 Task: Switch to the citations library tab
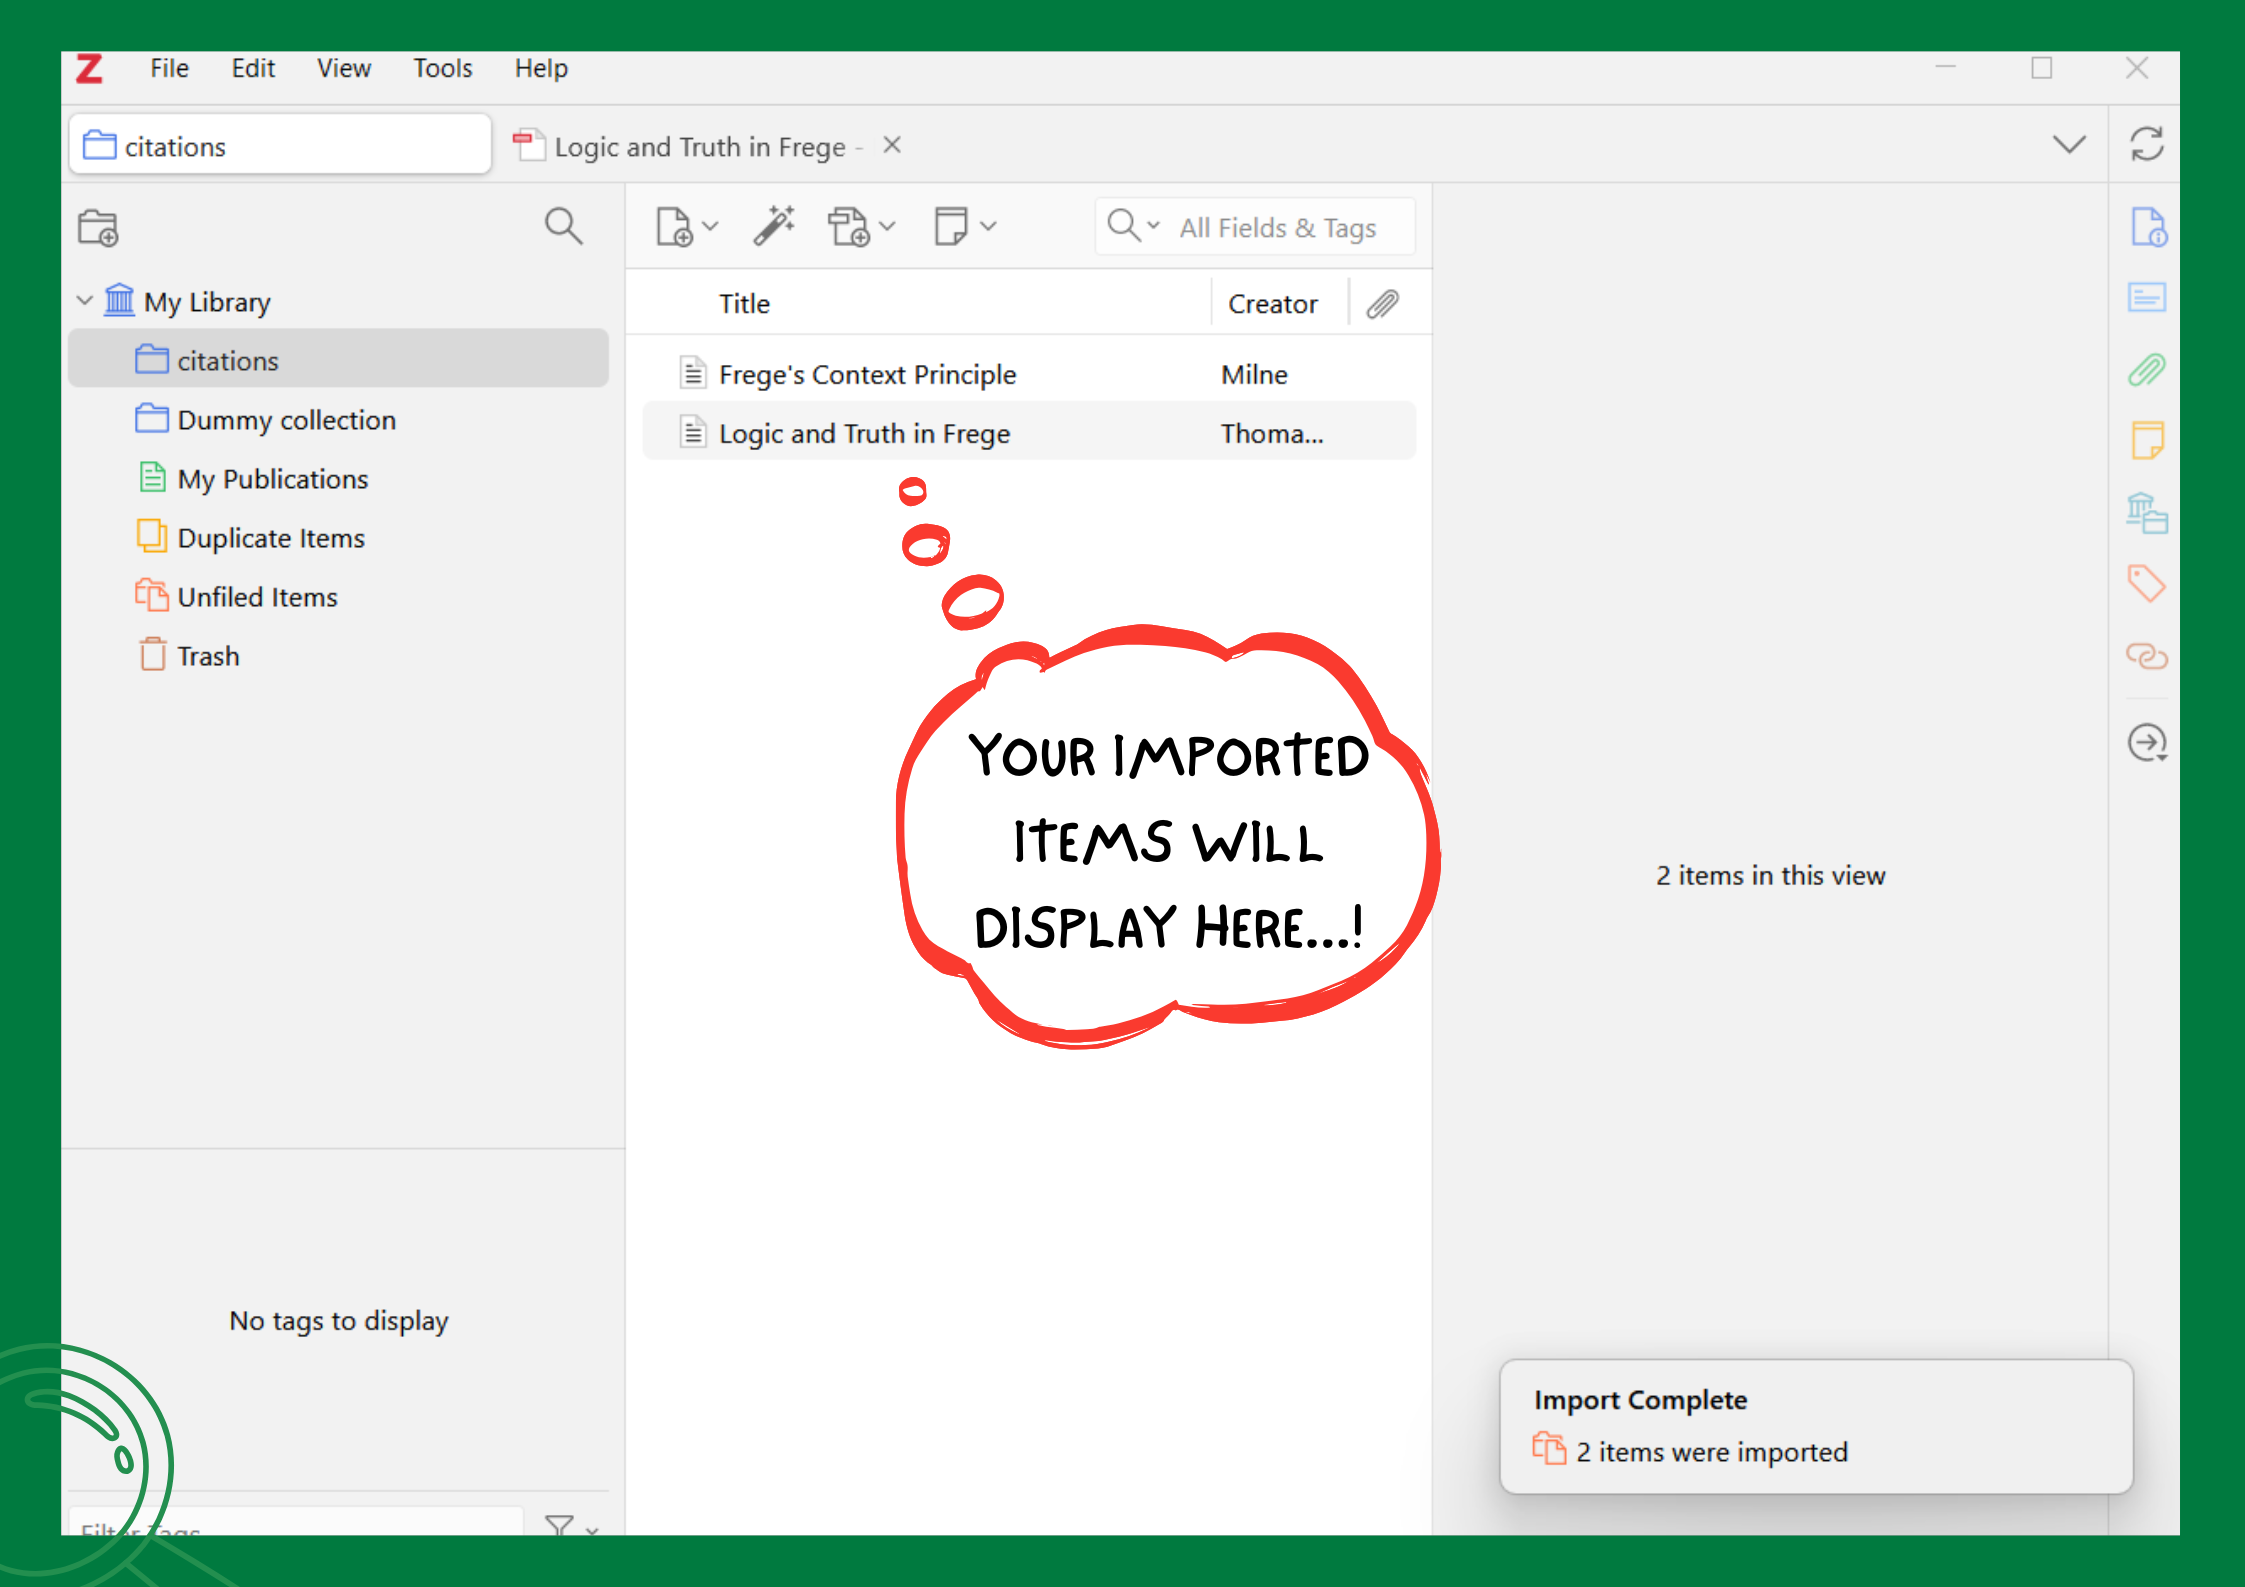pos(280,145)
